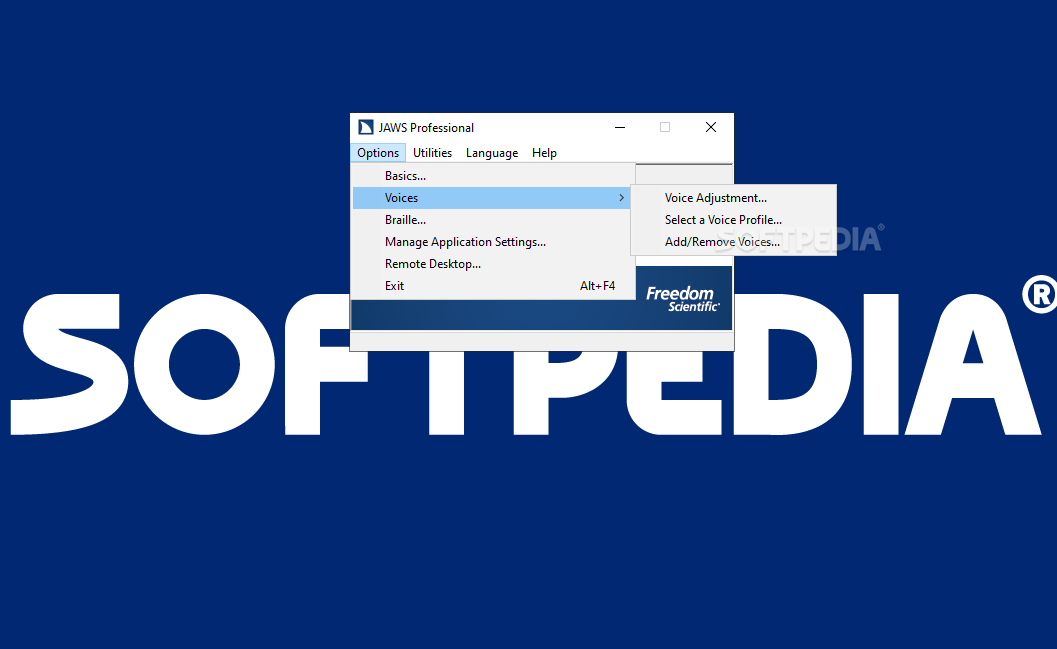Viewport: 1057px width, 649px height.
Task: Open the Options menu
Action: (378, 153)
